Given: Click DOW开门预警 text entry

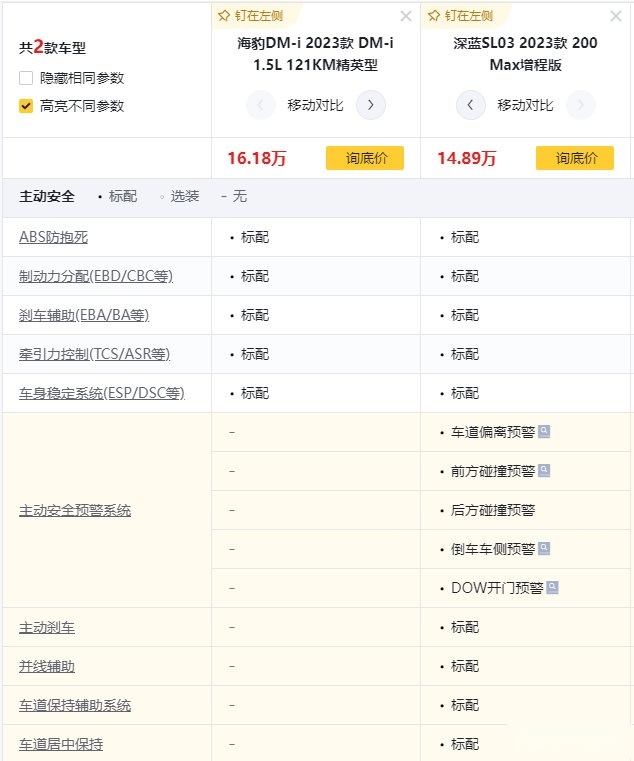Looking at the screenshot, I should click(497, 588).
